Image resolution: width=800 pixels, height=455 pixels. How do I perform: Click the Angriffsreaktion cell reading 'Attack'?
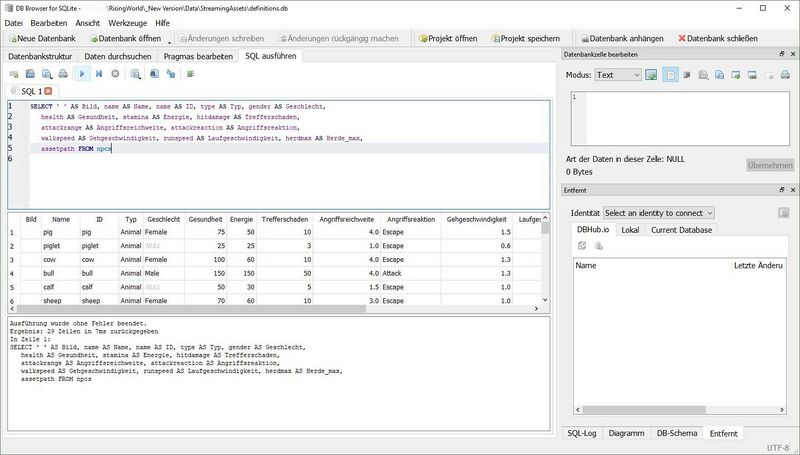[411, 273]
